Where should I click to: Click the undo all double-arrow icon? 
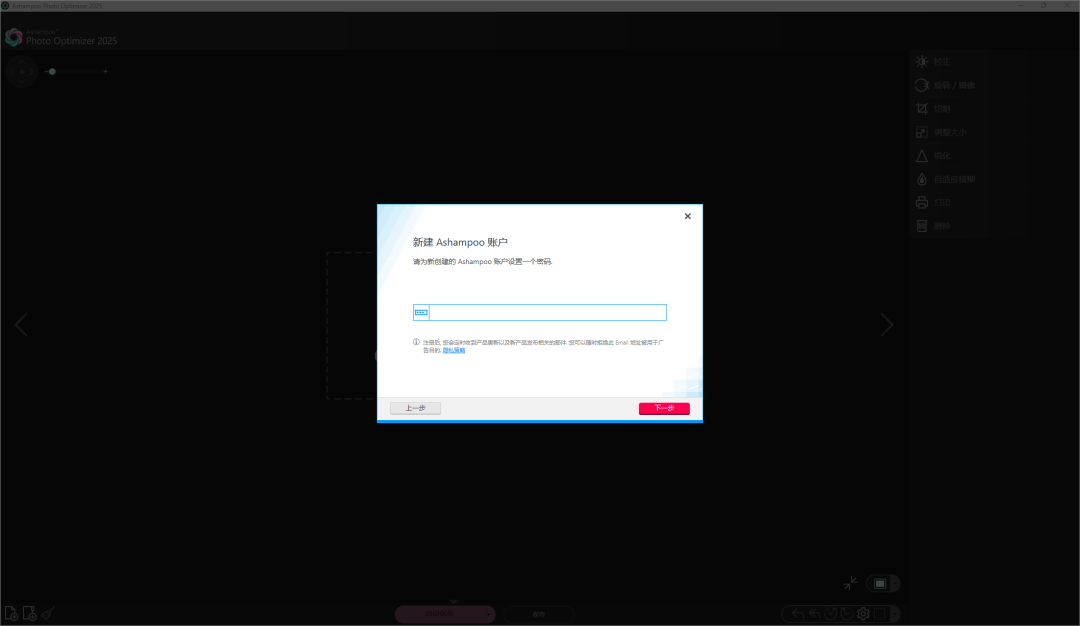pyautogui.click(x=814, y=614)
